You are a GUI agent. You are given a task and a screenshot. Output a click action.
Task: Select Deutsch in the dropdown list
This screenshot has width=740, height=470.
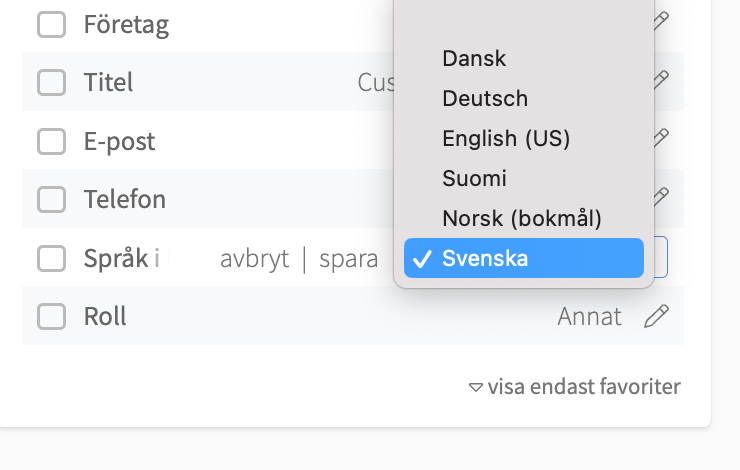(x=485, y=99)
